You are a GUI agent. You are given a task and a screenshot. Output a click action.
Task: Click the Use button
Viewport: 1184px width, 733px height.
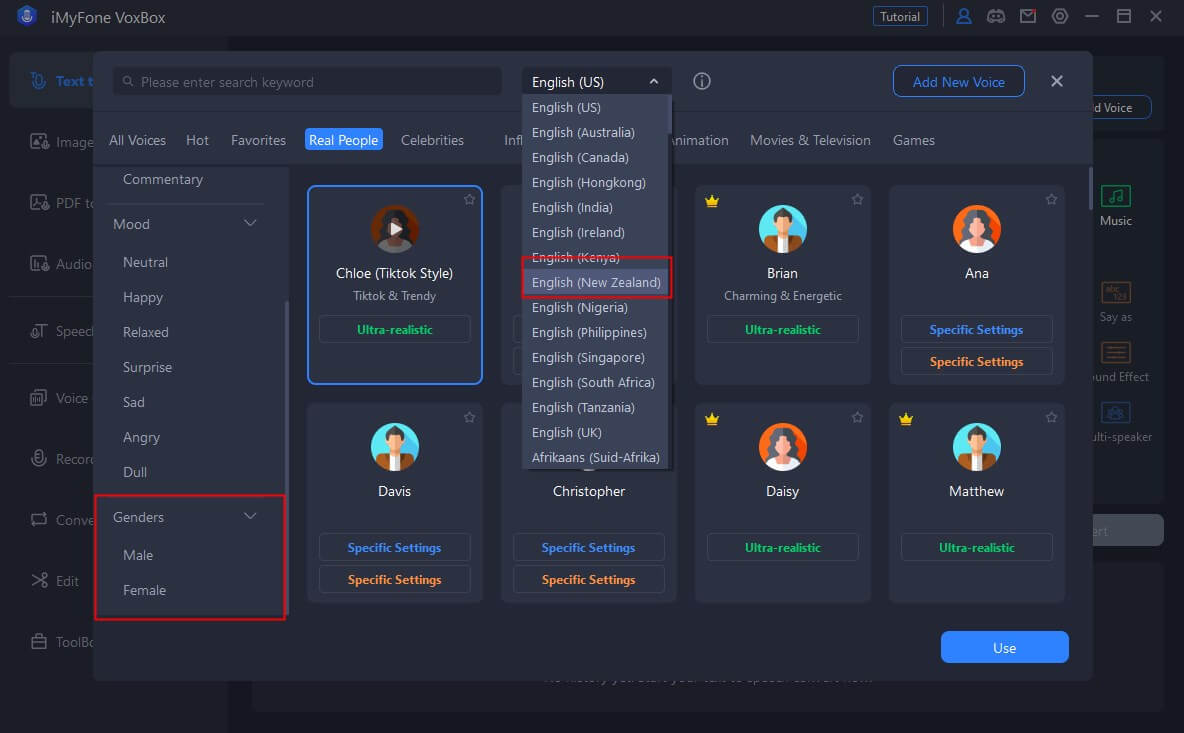click(x=1004, y=648)
